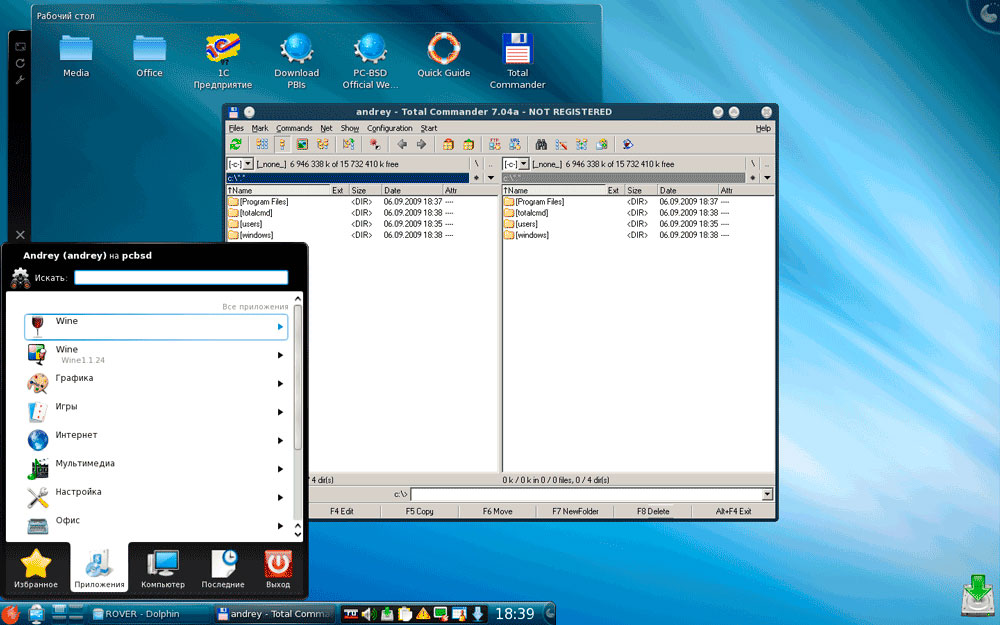Switch to the Компьютер tab in launcher
The width and height of the screenshot is (1000, 625).
(x=162, y=568)
